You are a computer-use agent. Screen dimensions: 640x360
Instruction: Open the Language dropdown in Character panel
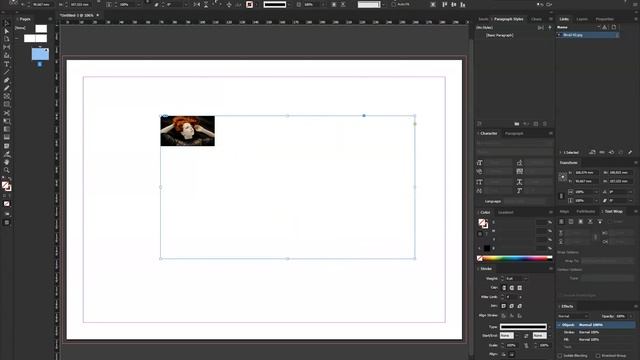coord(524,201)
